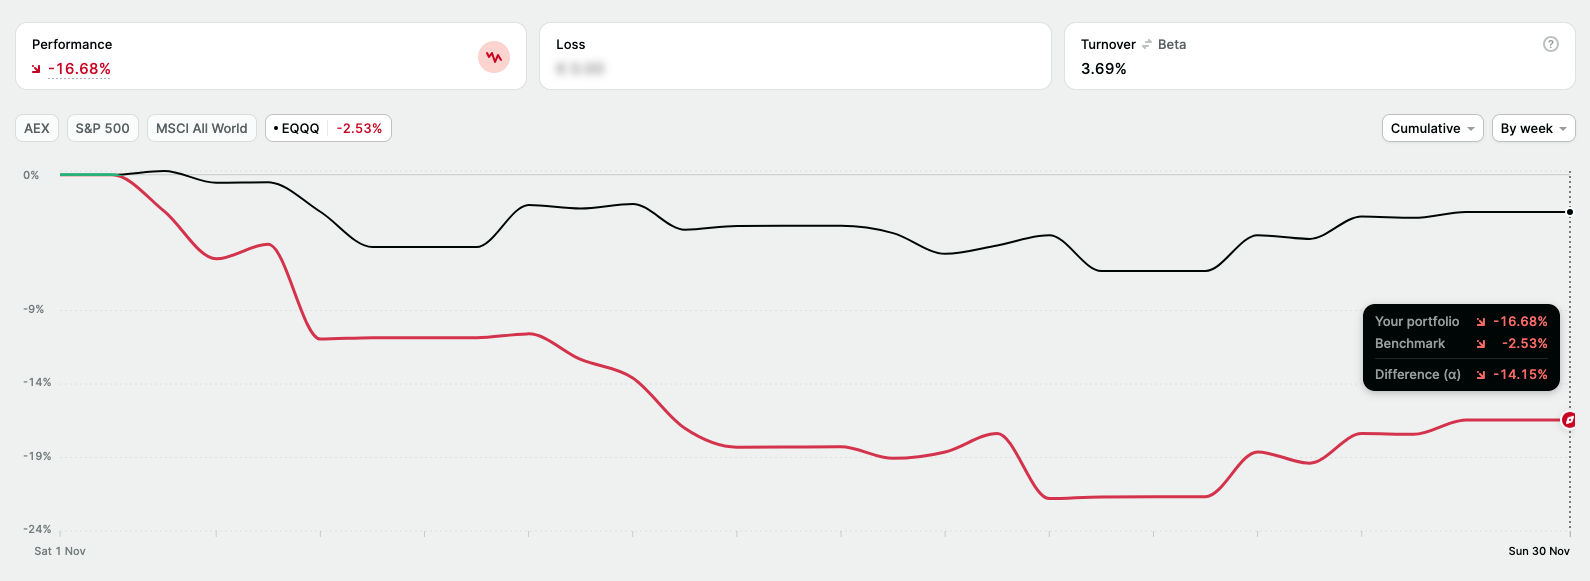Screen dimensions: 1590x581
Task: Click the -16.68% performance value link
Action: click(x=80, y=69)
